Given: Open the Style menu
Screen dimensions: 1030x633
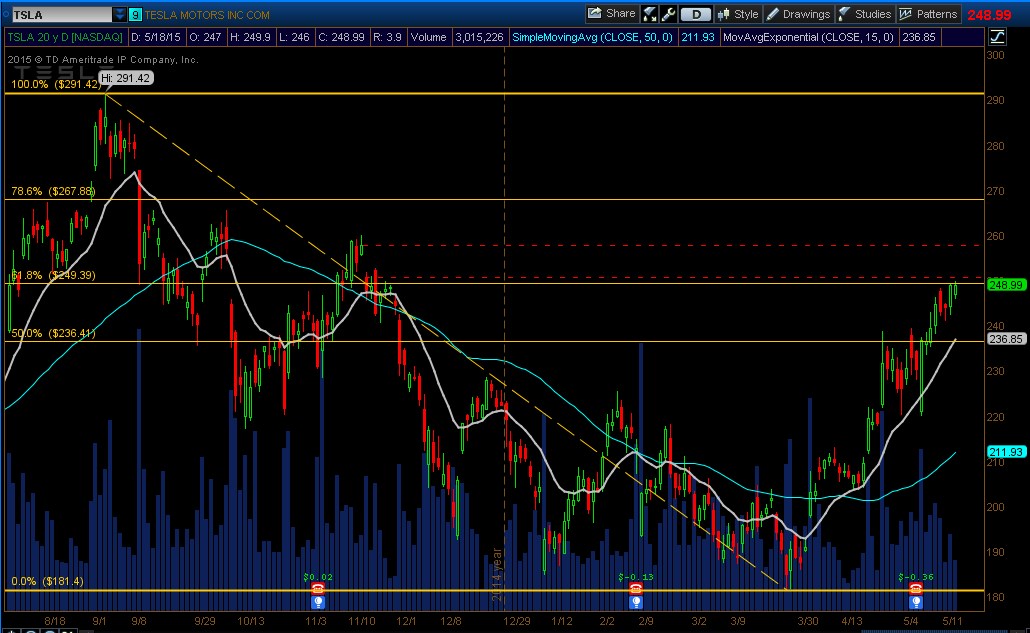Looking at the screenshot, I should click(738, 14).
